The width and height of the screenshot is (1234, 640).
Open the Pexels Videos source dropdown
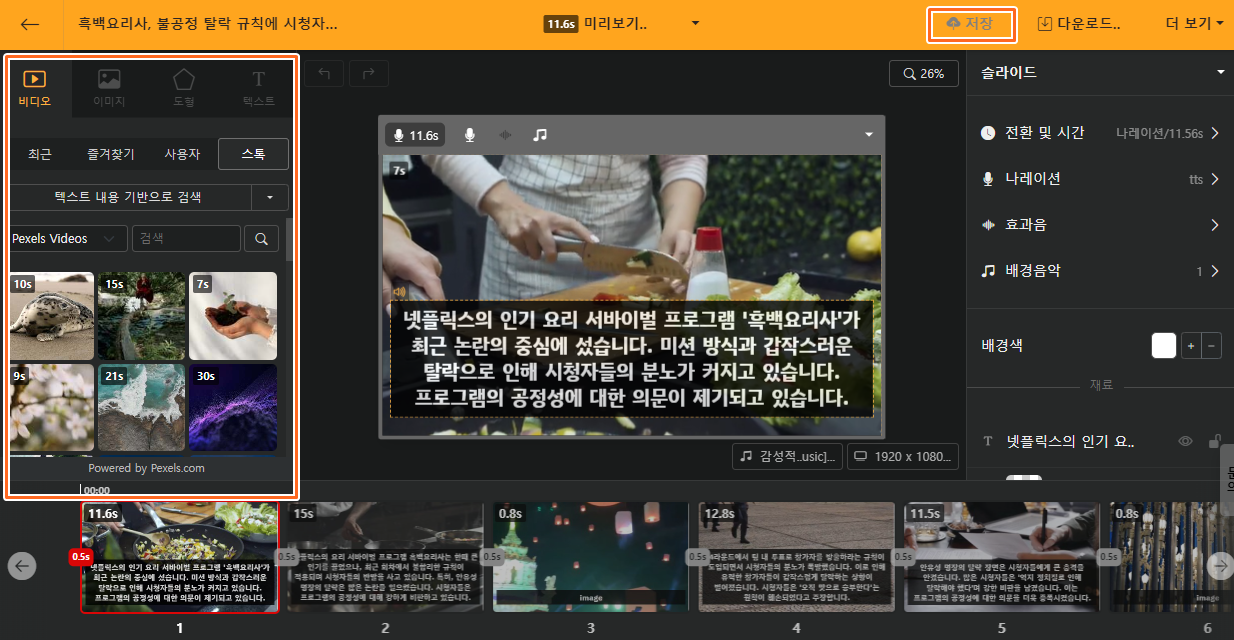click(68, 238)
